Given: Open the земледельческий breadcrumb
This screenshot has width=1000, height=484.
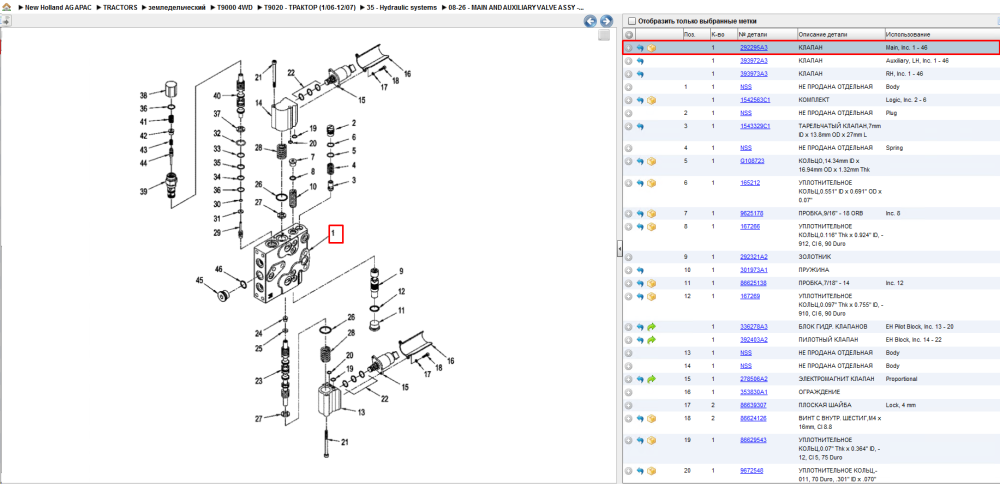Looking at the screenshot, I should coord(176,7).
